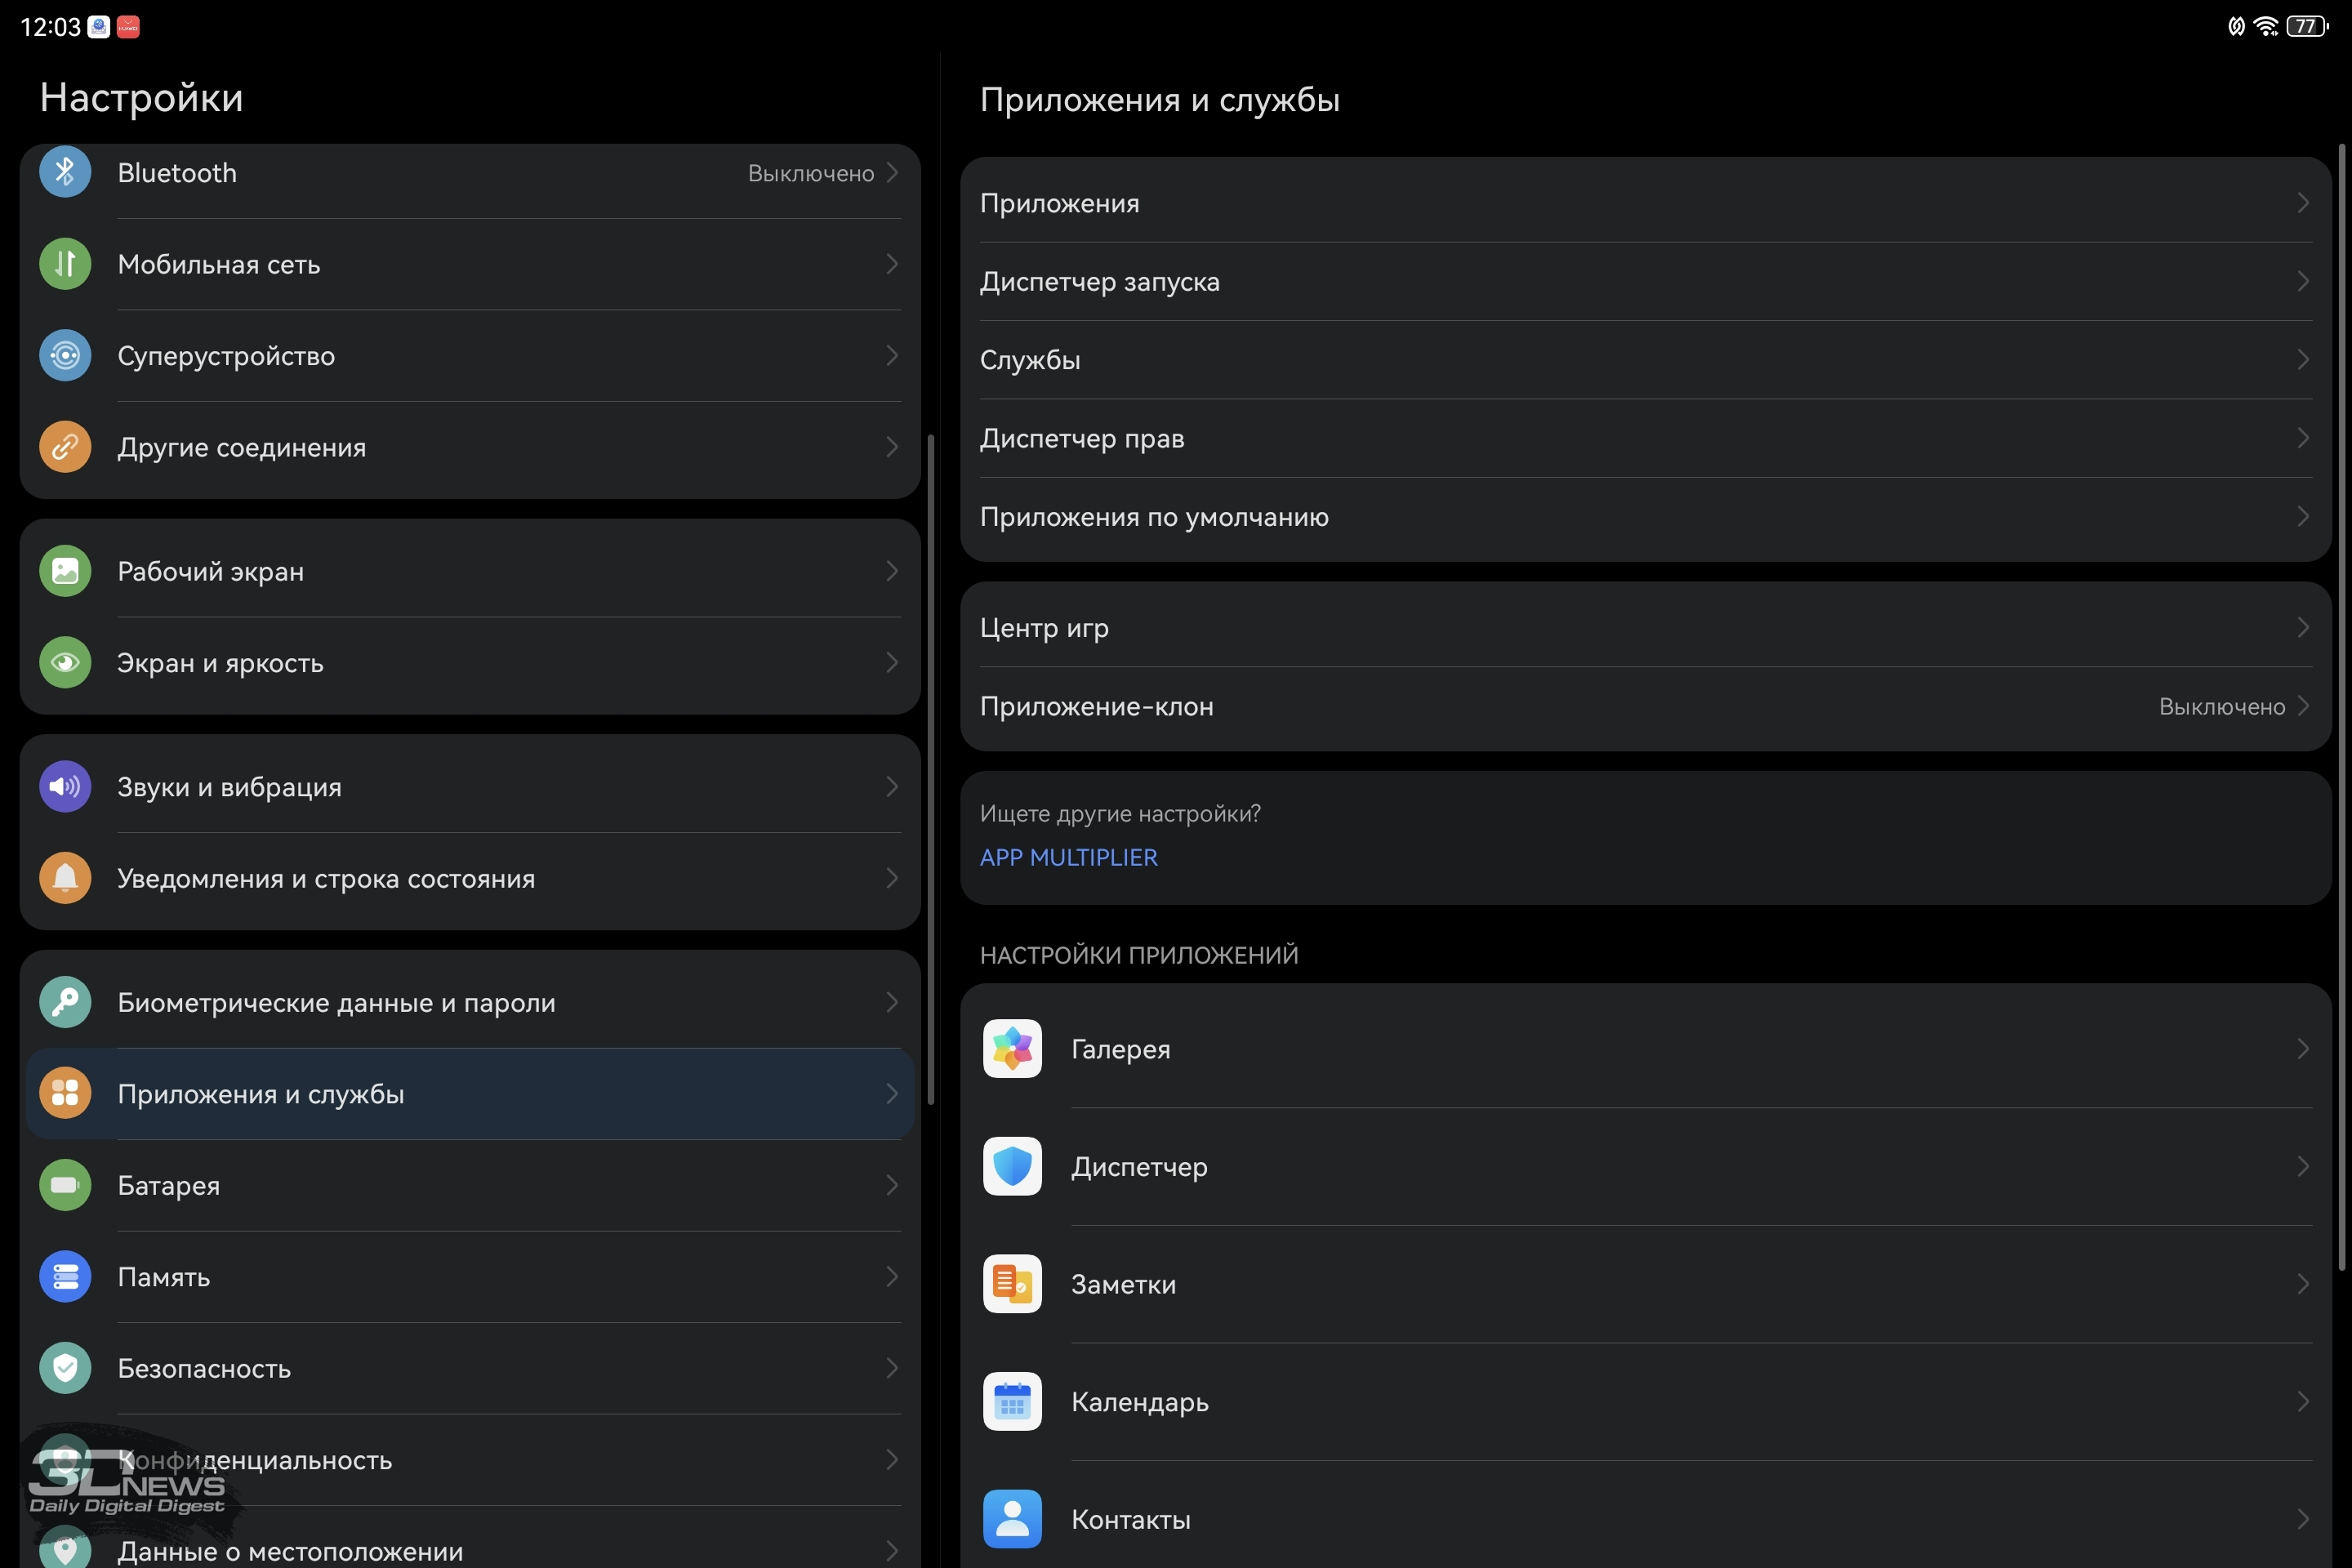Tap the Приложения и службы orange grid icon
This screenshot has width=2352, height=1568.
point(65,1093)
